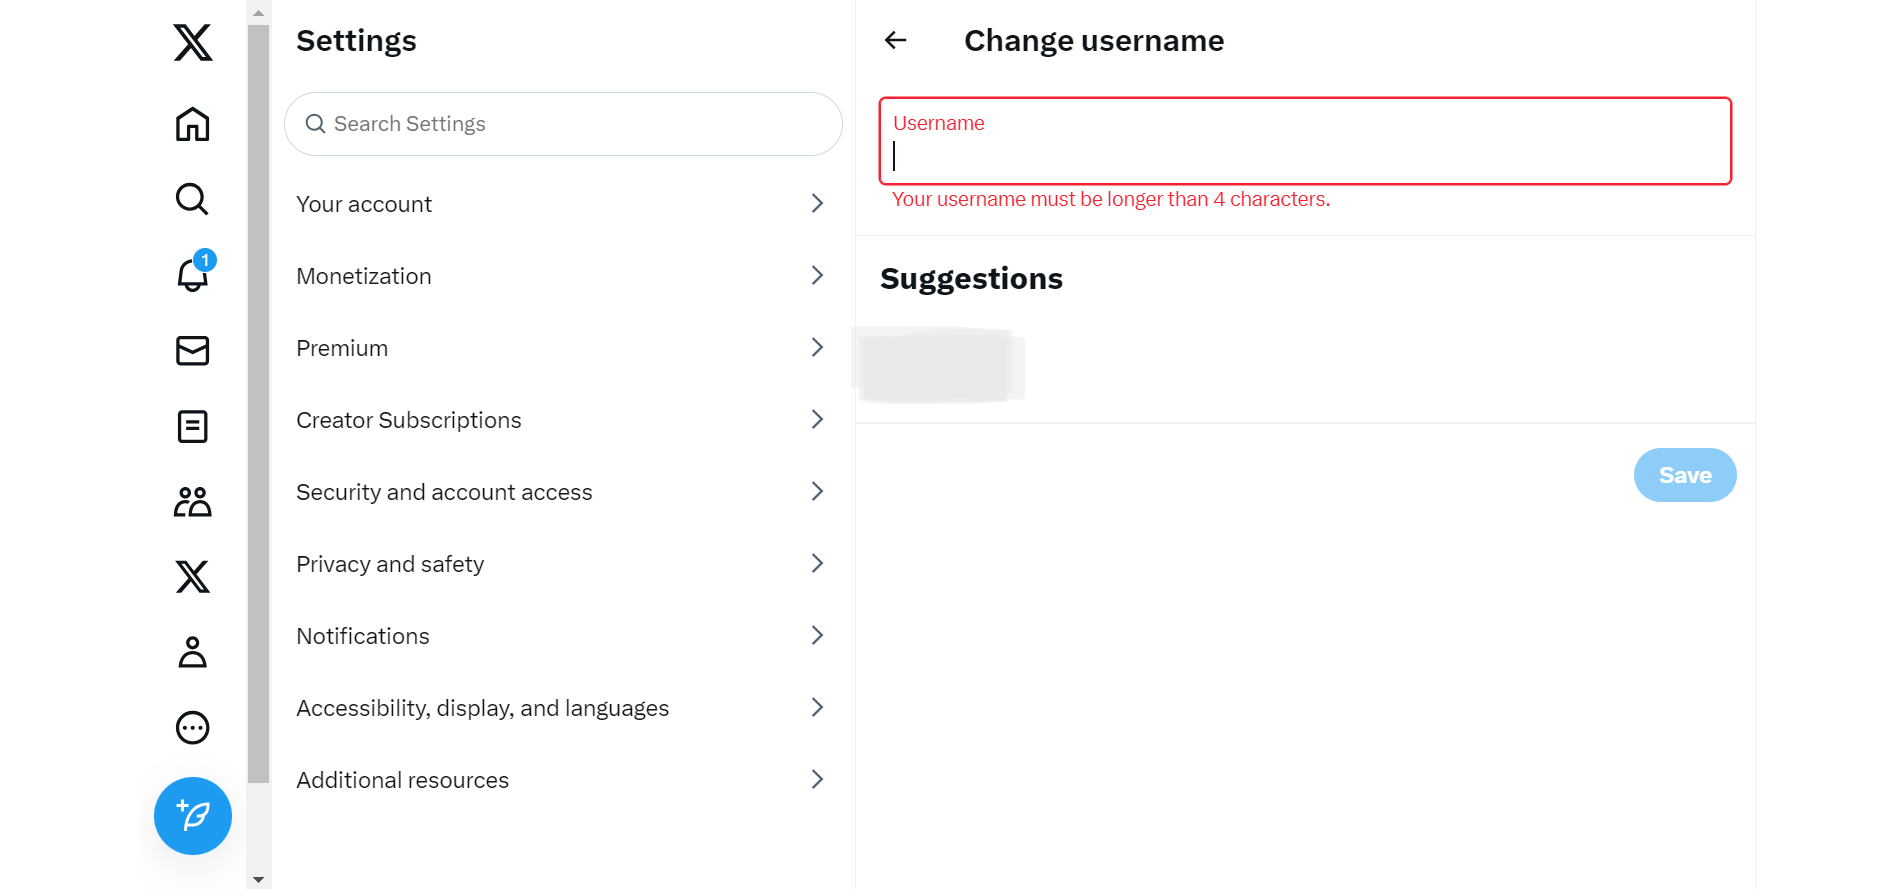Go to Home via house icon
Viewport: 1894px width, 889px height.
click(x=192, y=125)
